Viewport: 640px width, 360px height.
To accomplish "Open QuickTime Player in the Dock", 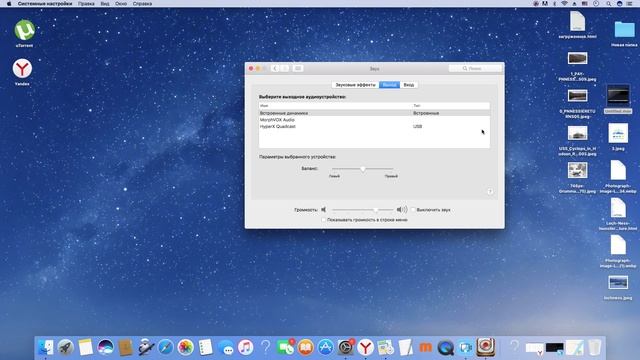I will tap(445, 347).
